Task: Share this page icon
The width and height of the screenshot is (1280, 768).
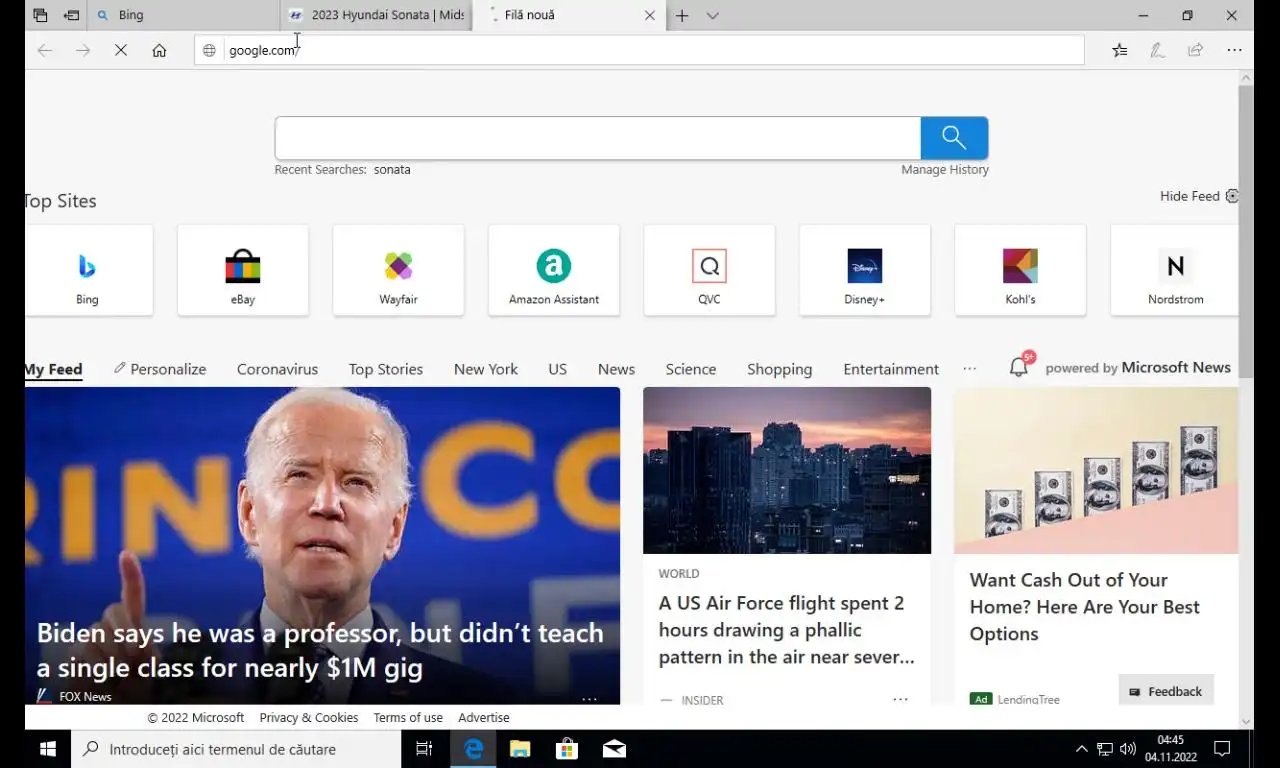Action: [x=1195, y=50]
